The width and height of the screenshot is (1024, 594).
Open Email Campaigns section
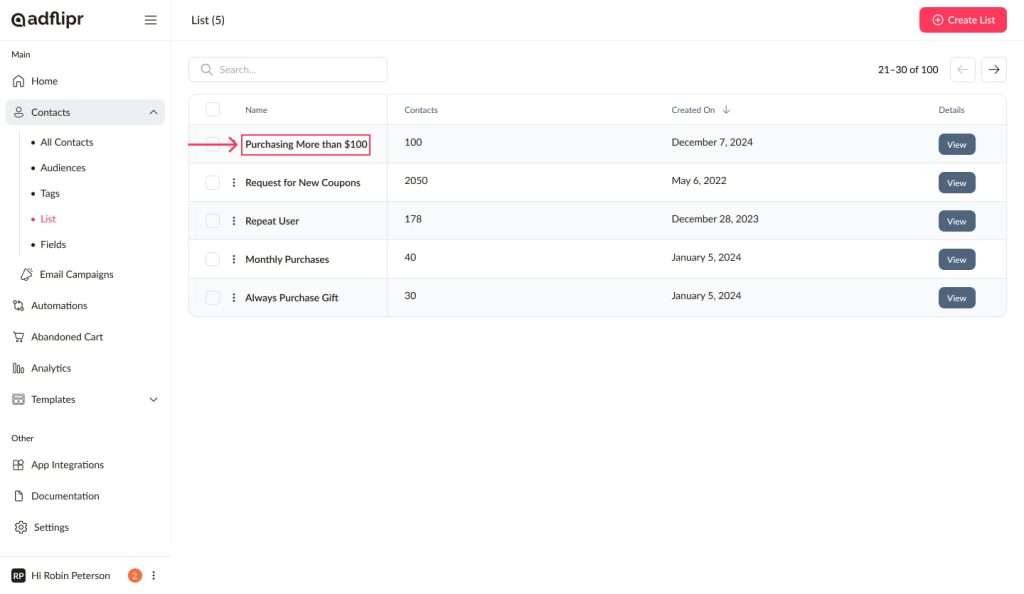click(76, 274)
